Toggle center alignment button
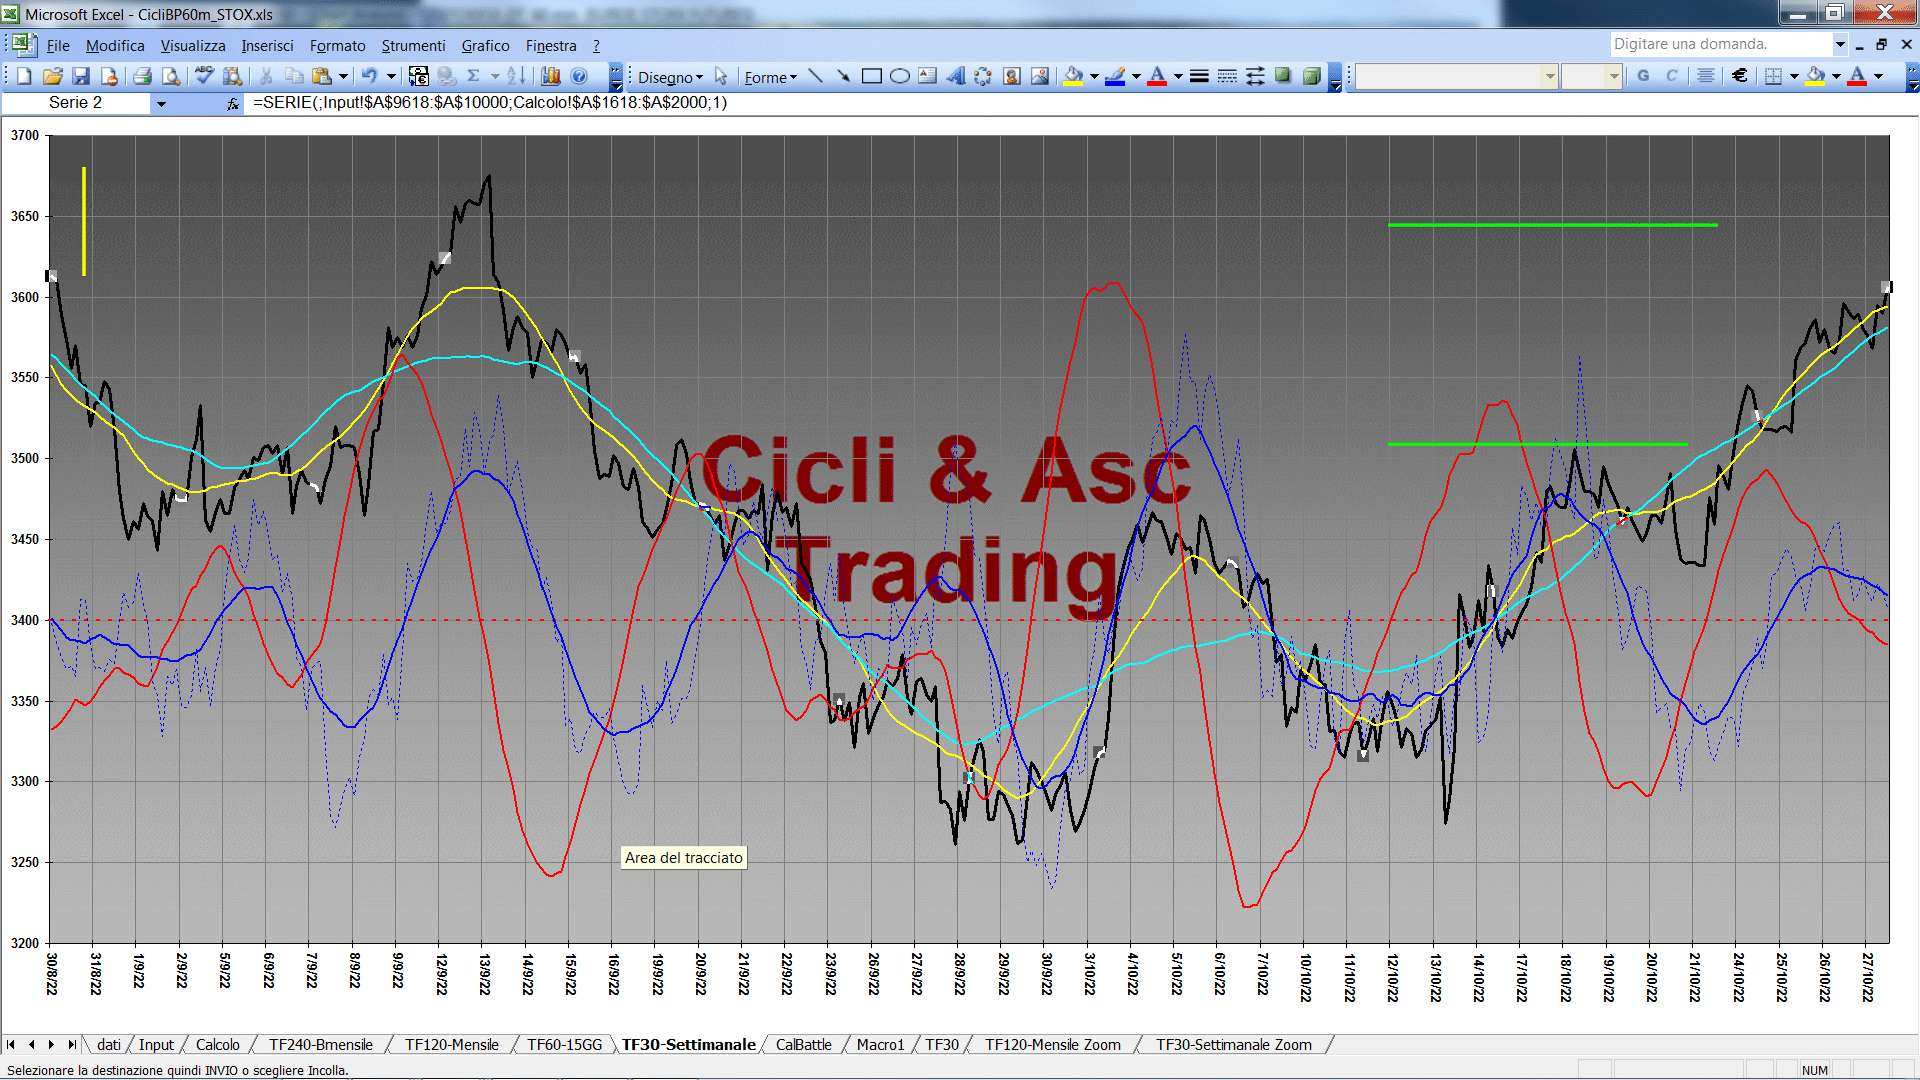This screenshot has height=1080, width=1920. point(1705,76)
